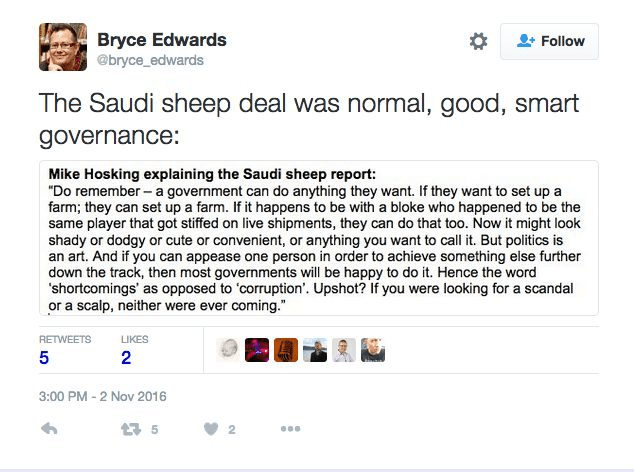
Task: Click the reply arrow icon
Action: point(49,429)
